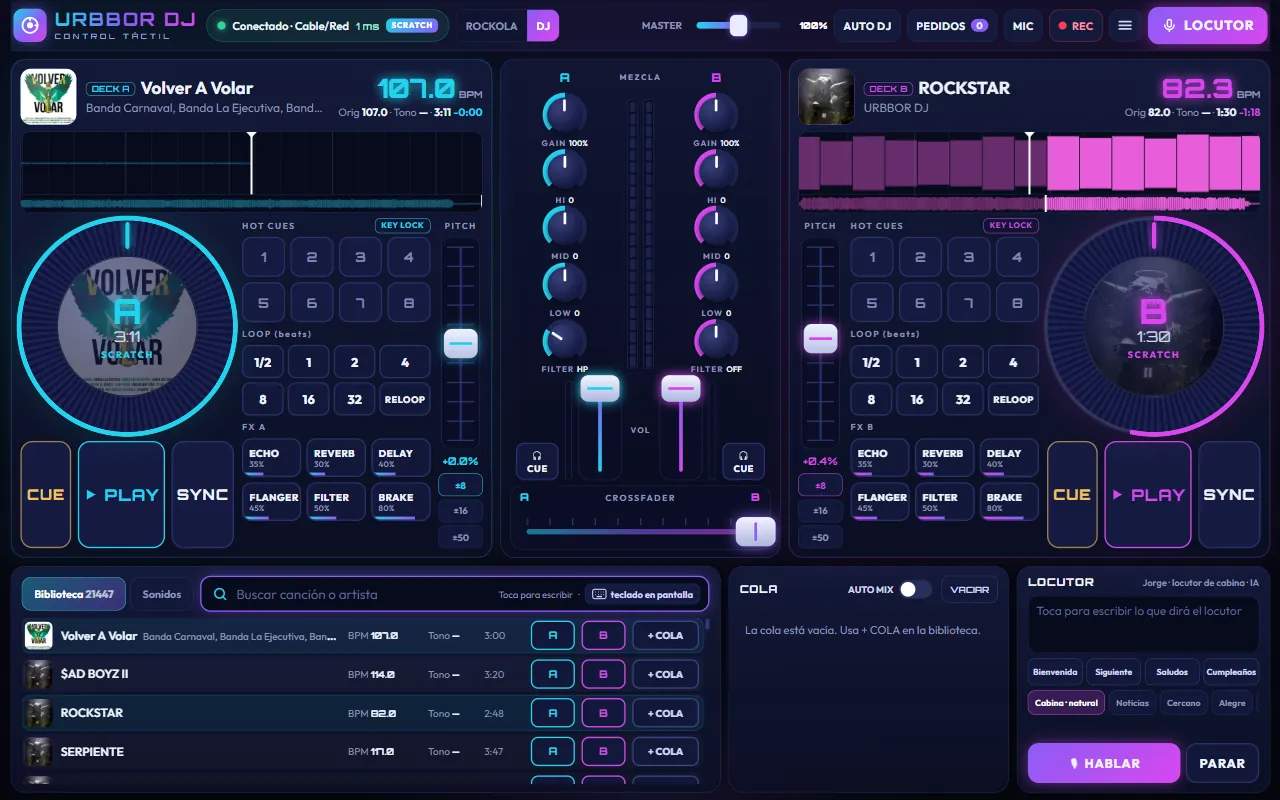
Task: Click the MASTER volume slider
Action: click(738, 26)
